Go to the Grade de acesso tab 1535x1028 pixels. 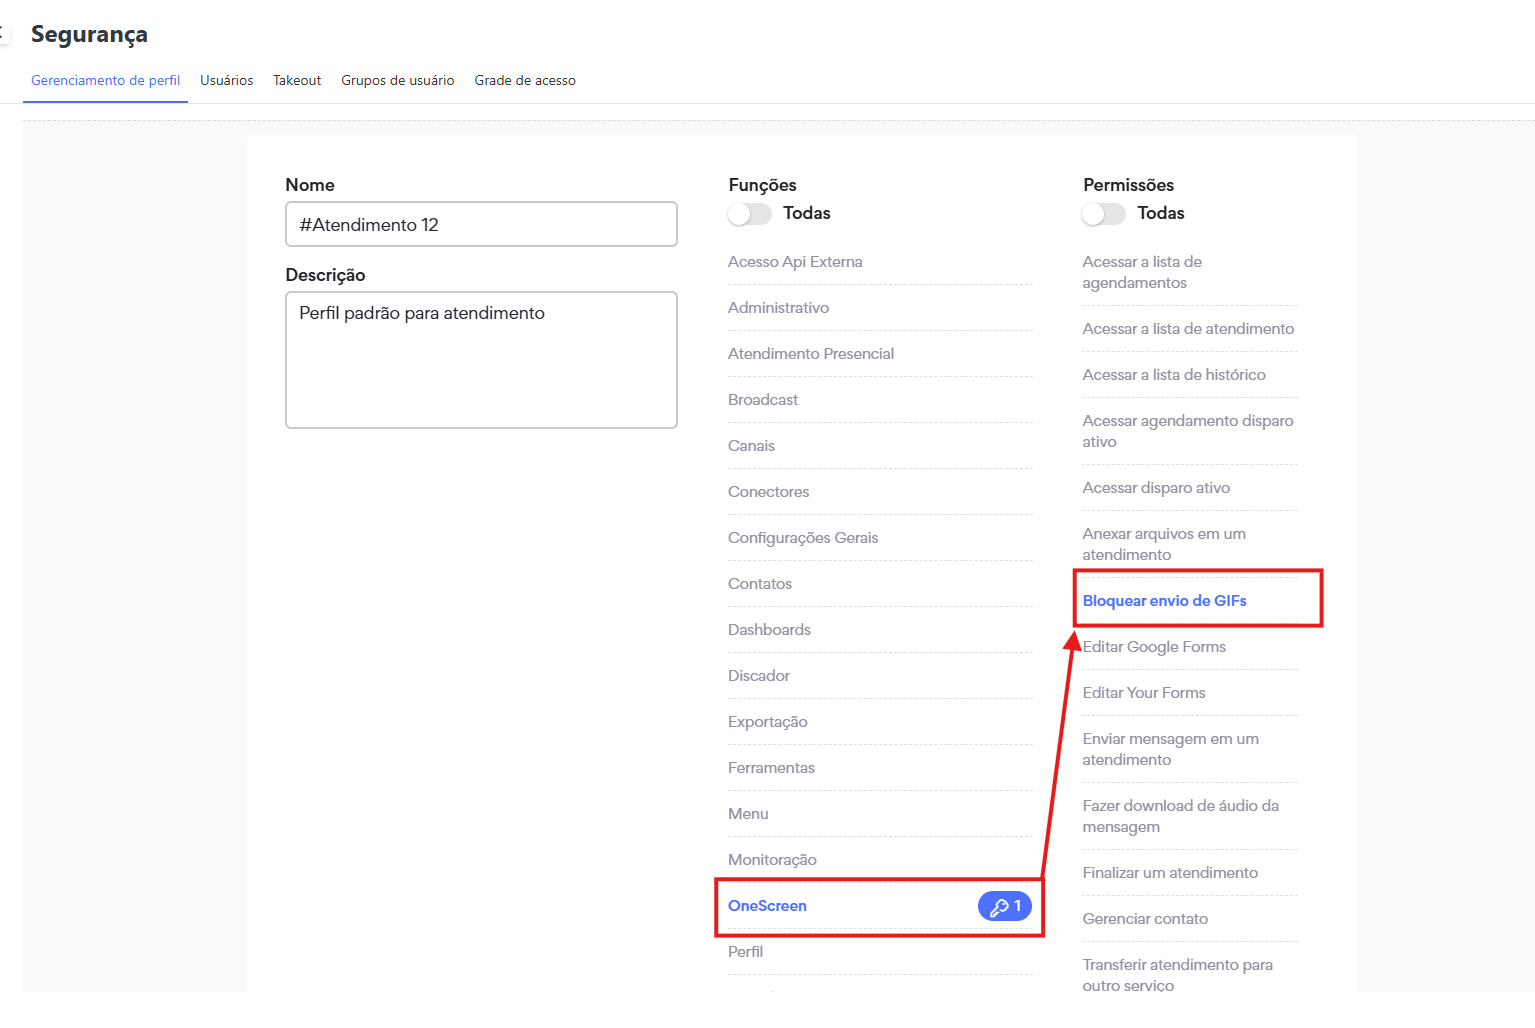click(525, 81)
